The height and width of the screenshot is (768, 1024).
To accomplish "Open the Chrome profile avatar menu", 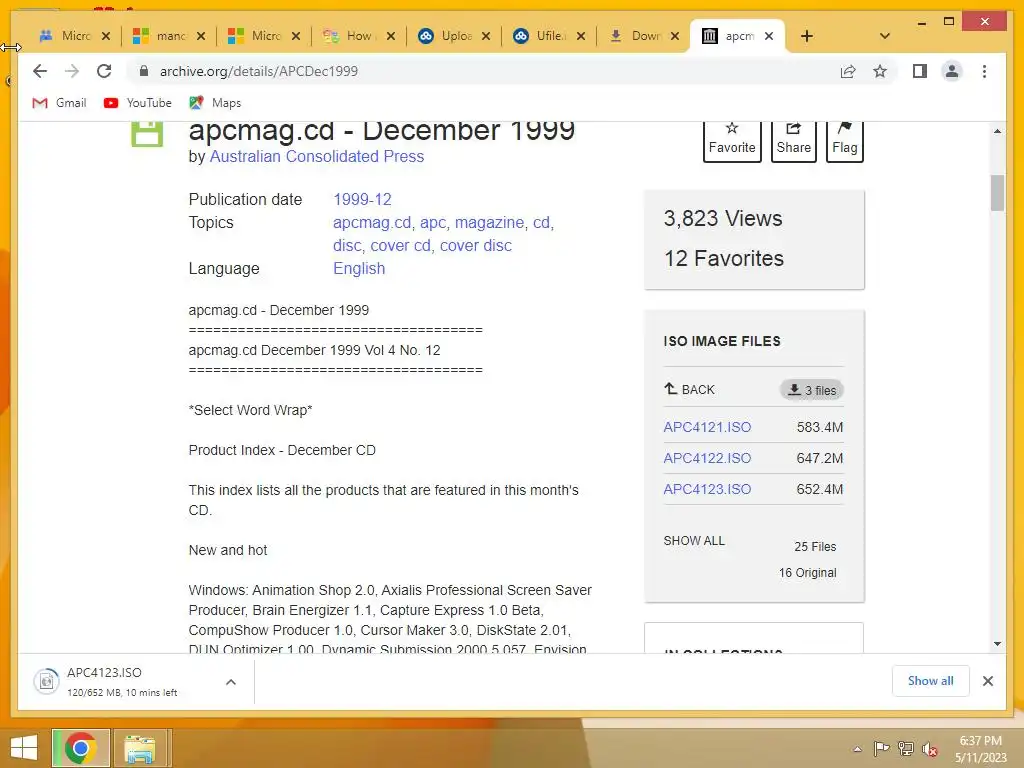I will click(x=952, y=71).
